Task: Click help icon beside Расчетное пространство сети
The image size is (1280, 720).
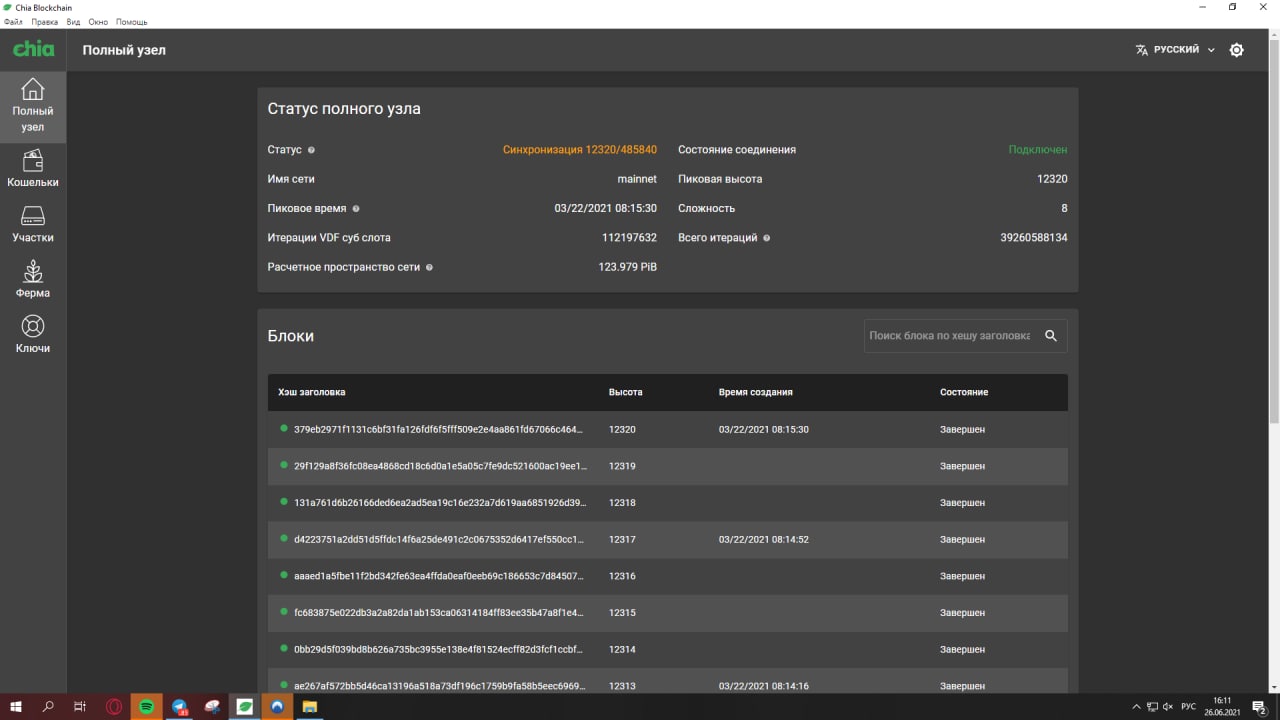Action: click(429, 268)
